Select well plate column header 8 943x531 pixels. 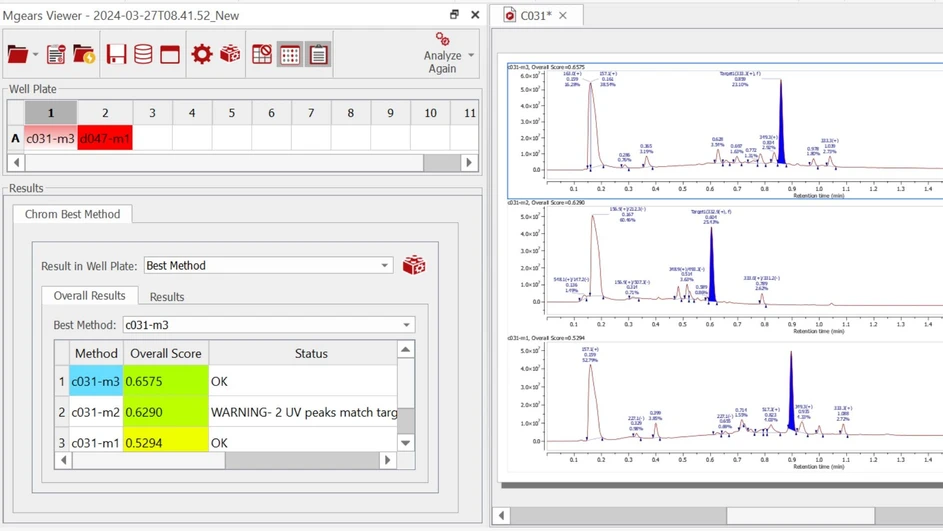click(x=351, y=112)
